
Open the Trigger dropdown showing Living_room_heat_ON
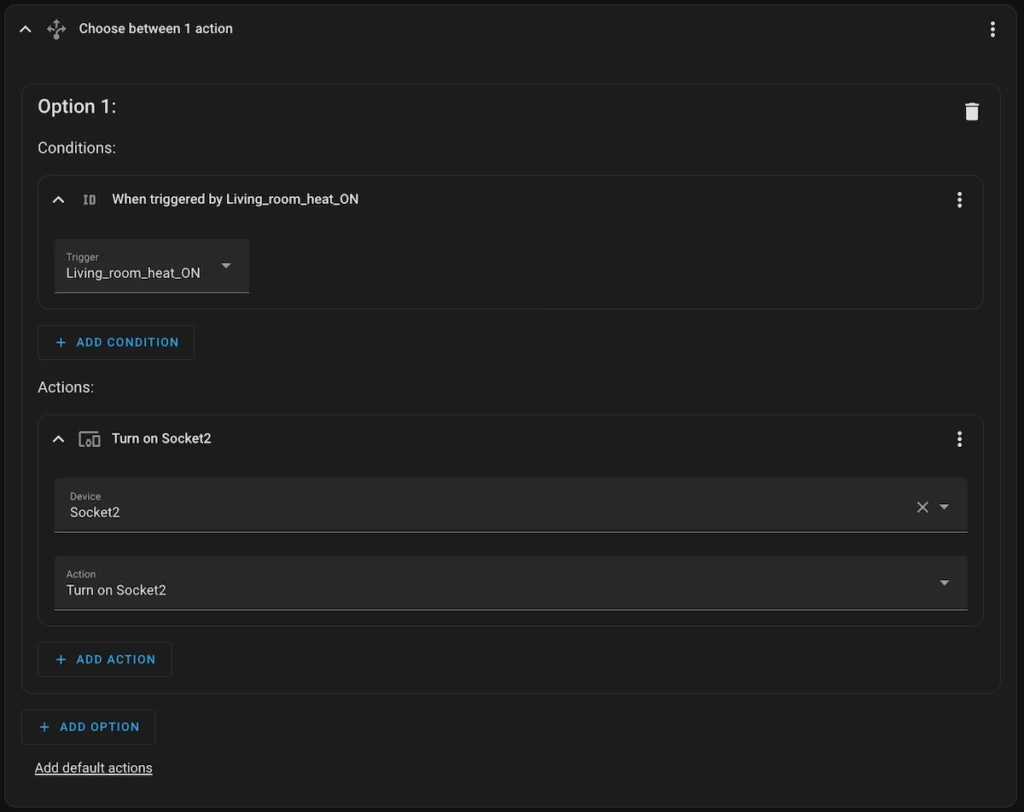pos(151,266)
